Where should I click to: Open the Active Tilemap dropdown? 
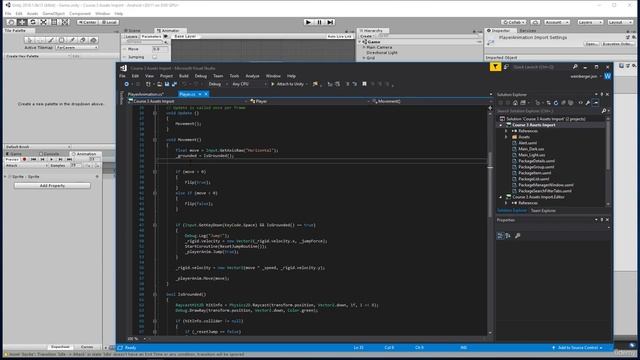(x=76, y=47)
